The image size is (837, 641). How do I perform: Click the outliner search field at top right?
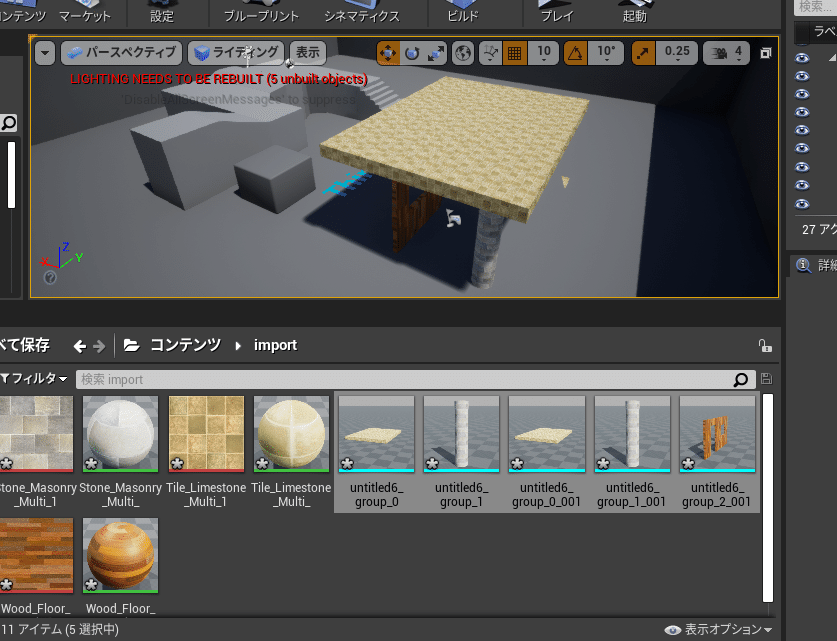click(x=816, y=6)
